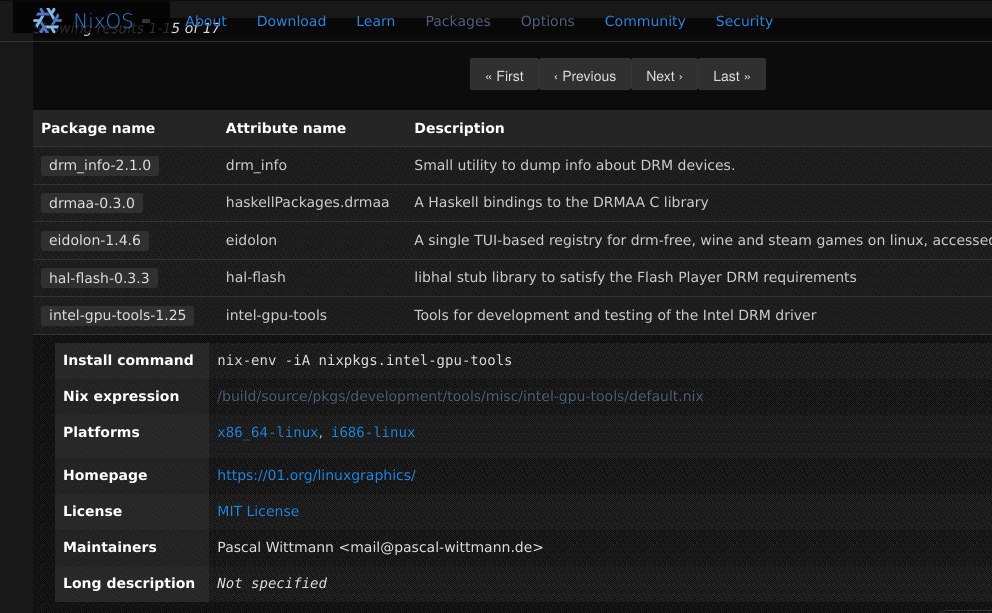Screen dimensions: 992x613
Task: Open the x86_64-linux platform link
Action: [267, 432]
